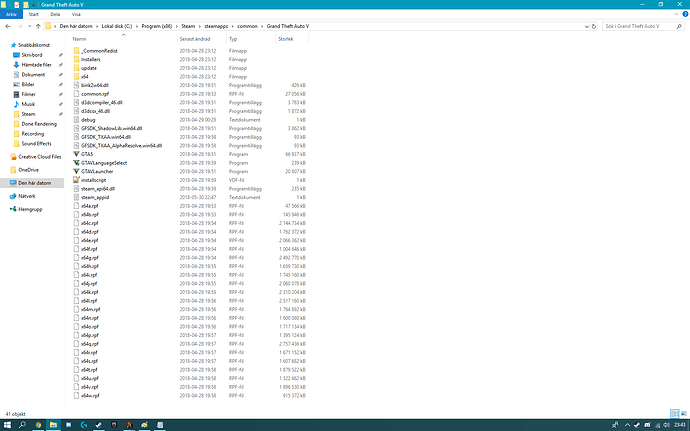Select the GTAVLauncher program
This screenshot has width=690, height=431.
pyautogui.click(x=97, y=172)
